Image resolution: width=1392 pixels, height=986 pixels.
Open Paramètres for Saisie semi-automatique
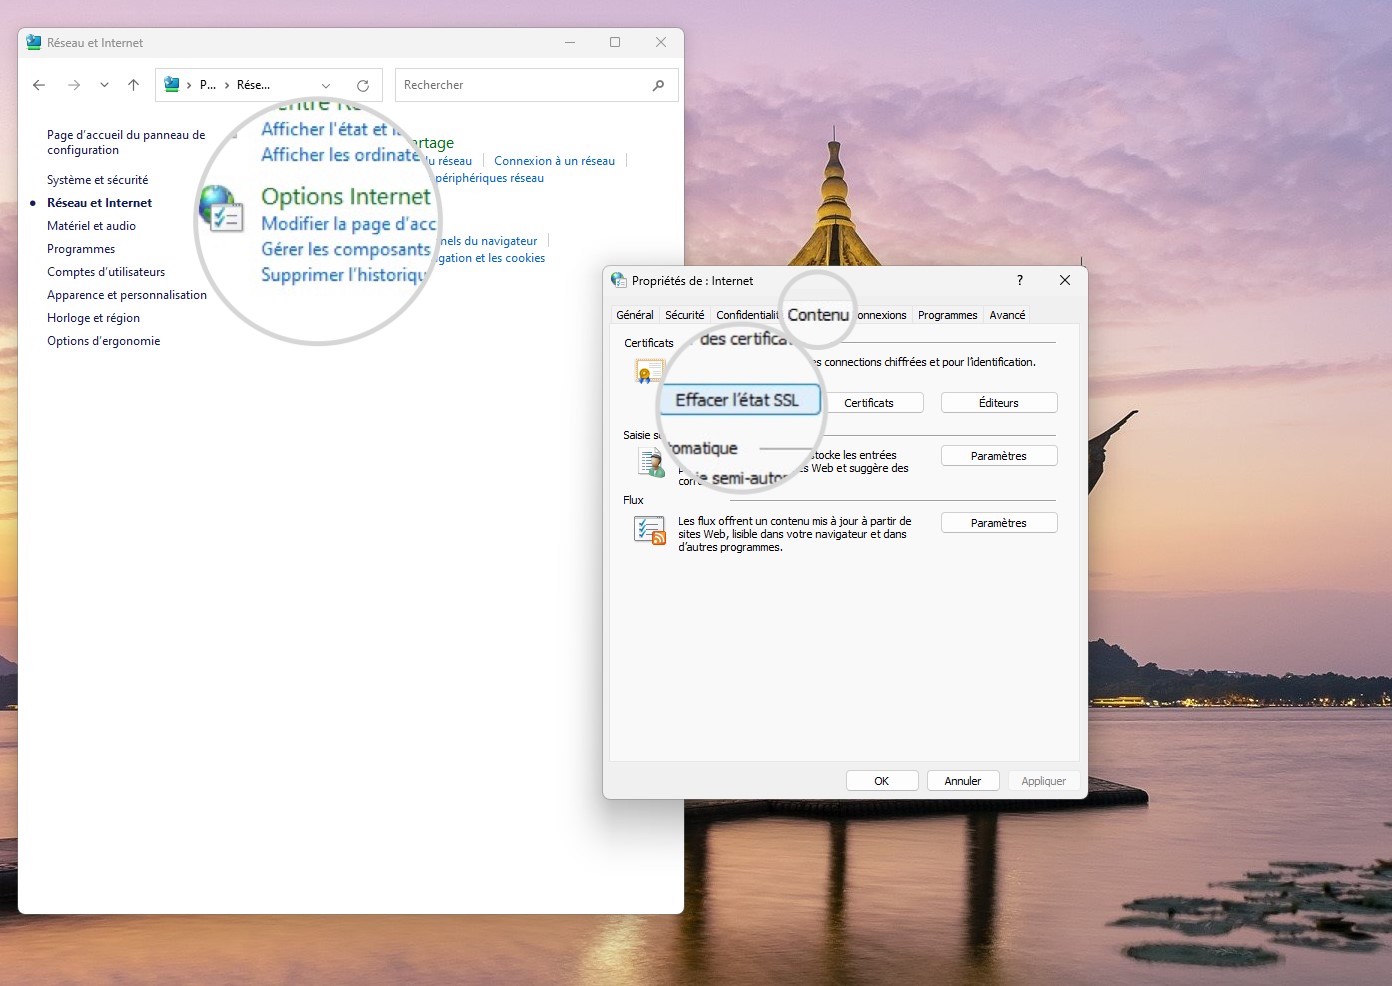[999, 456]
